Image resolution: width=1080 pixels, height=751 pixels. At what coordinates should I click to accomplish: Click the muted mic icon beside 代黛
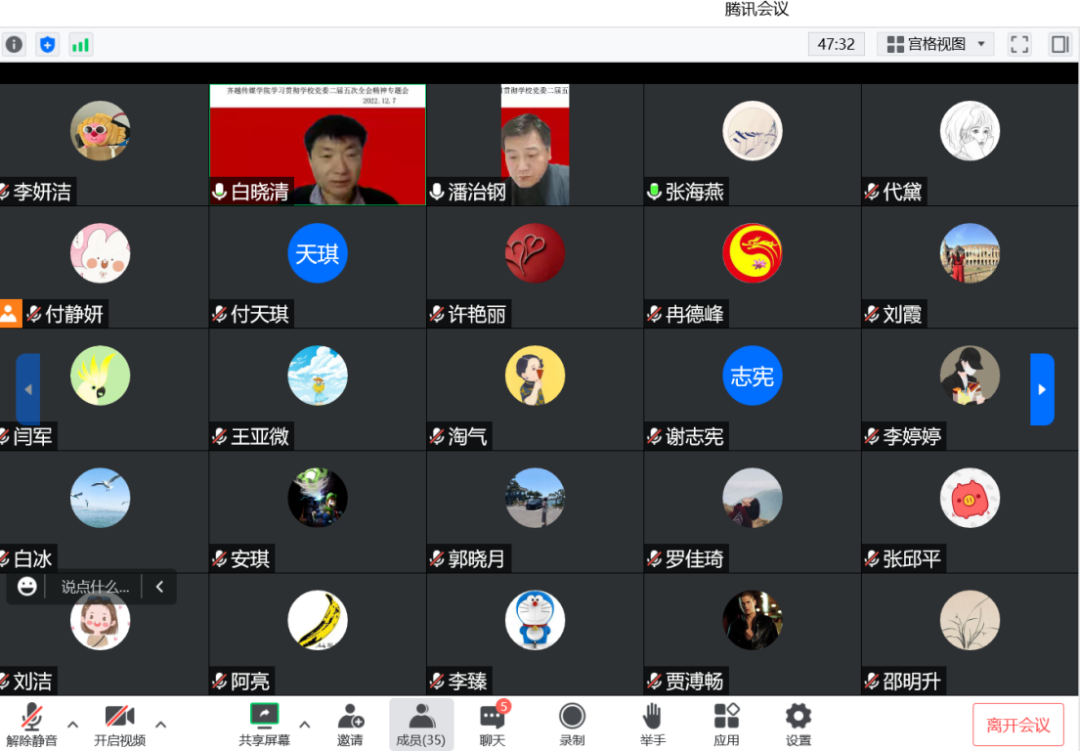[872, 192]
